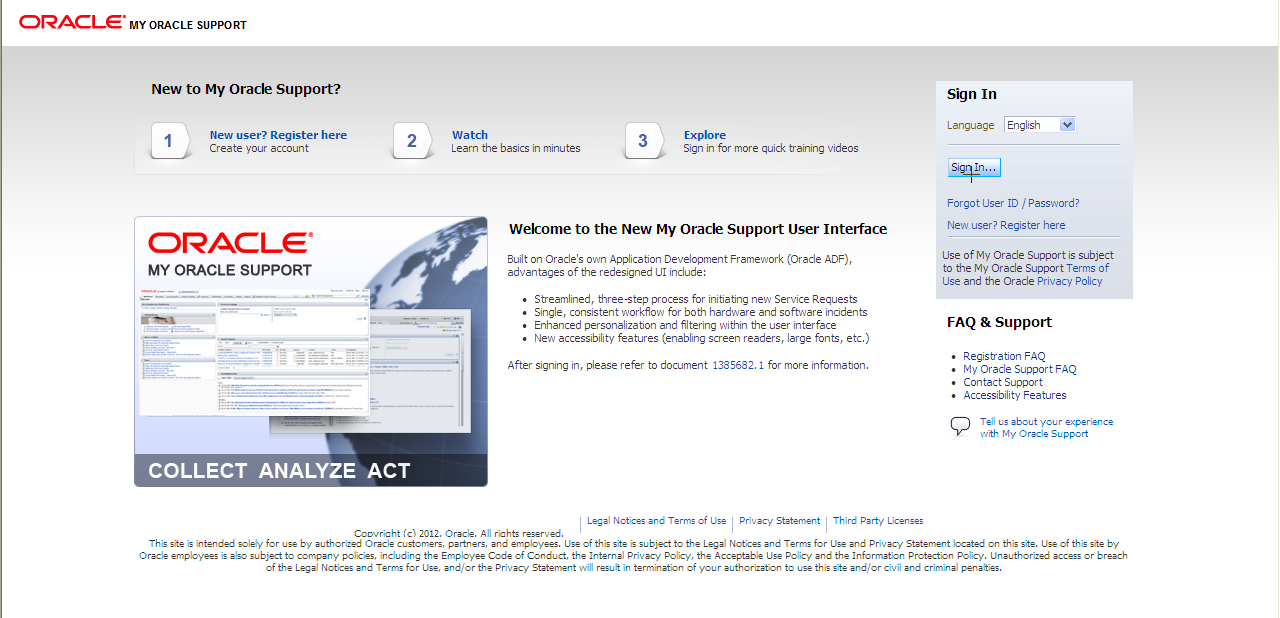
Task: Open the Accessibility Features link
Action: 1015,395
